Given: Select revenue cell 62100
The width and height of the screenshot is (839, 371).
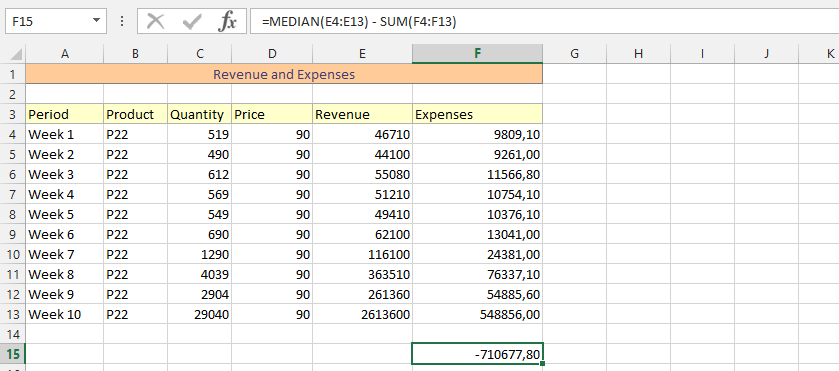Looking at the screenshot, I should (x=362, y=234).
